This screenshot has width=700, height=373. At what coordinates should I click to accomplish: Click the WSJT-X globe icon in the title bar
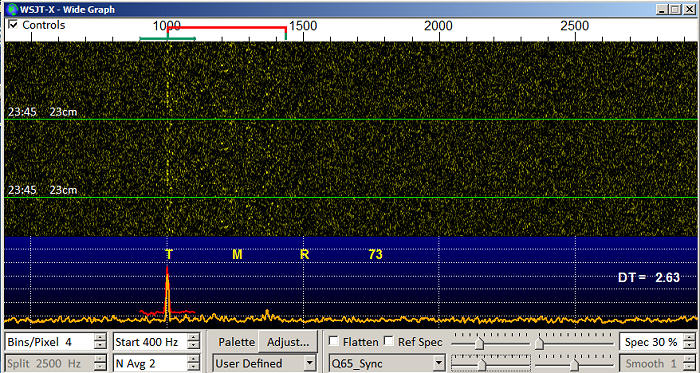click(12, 9)
